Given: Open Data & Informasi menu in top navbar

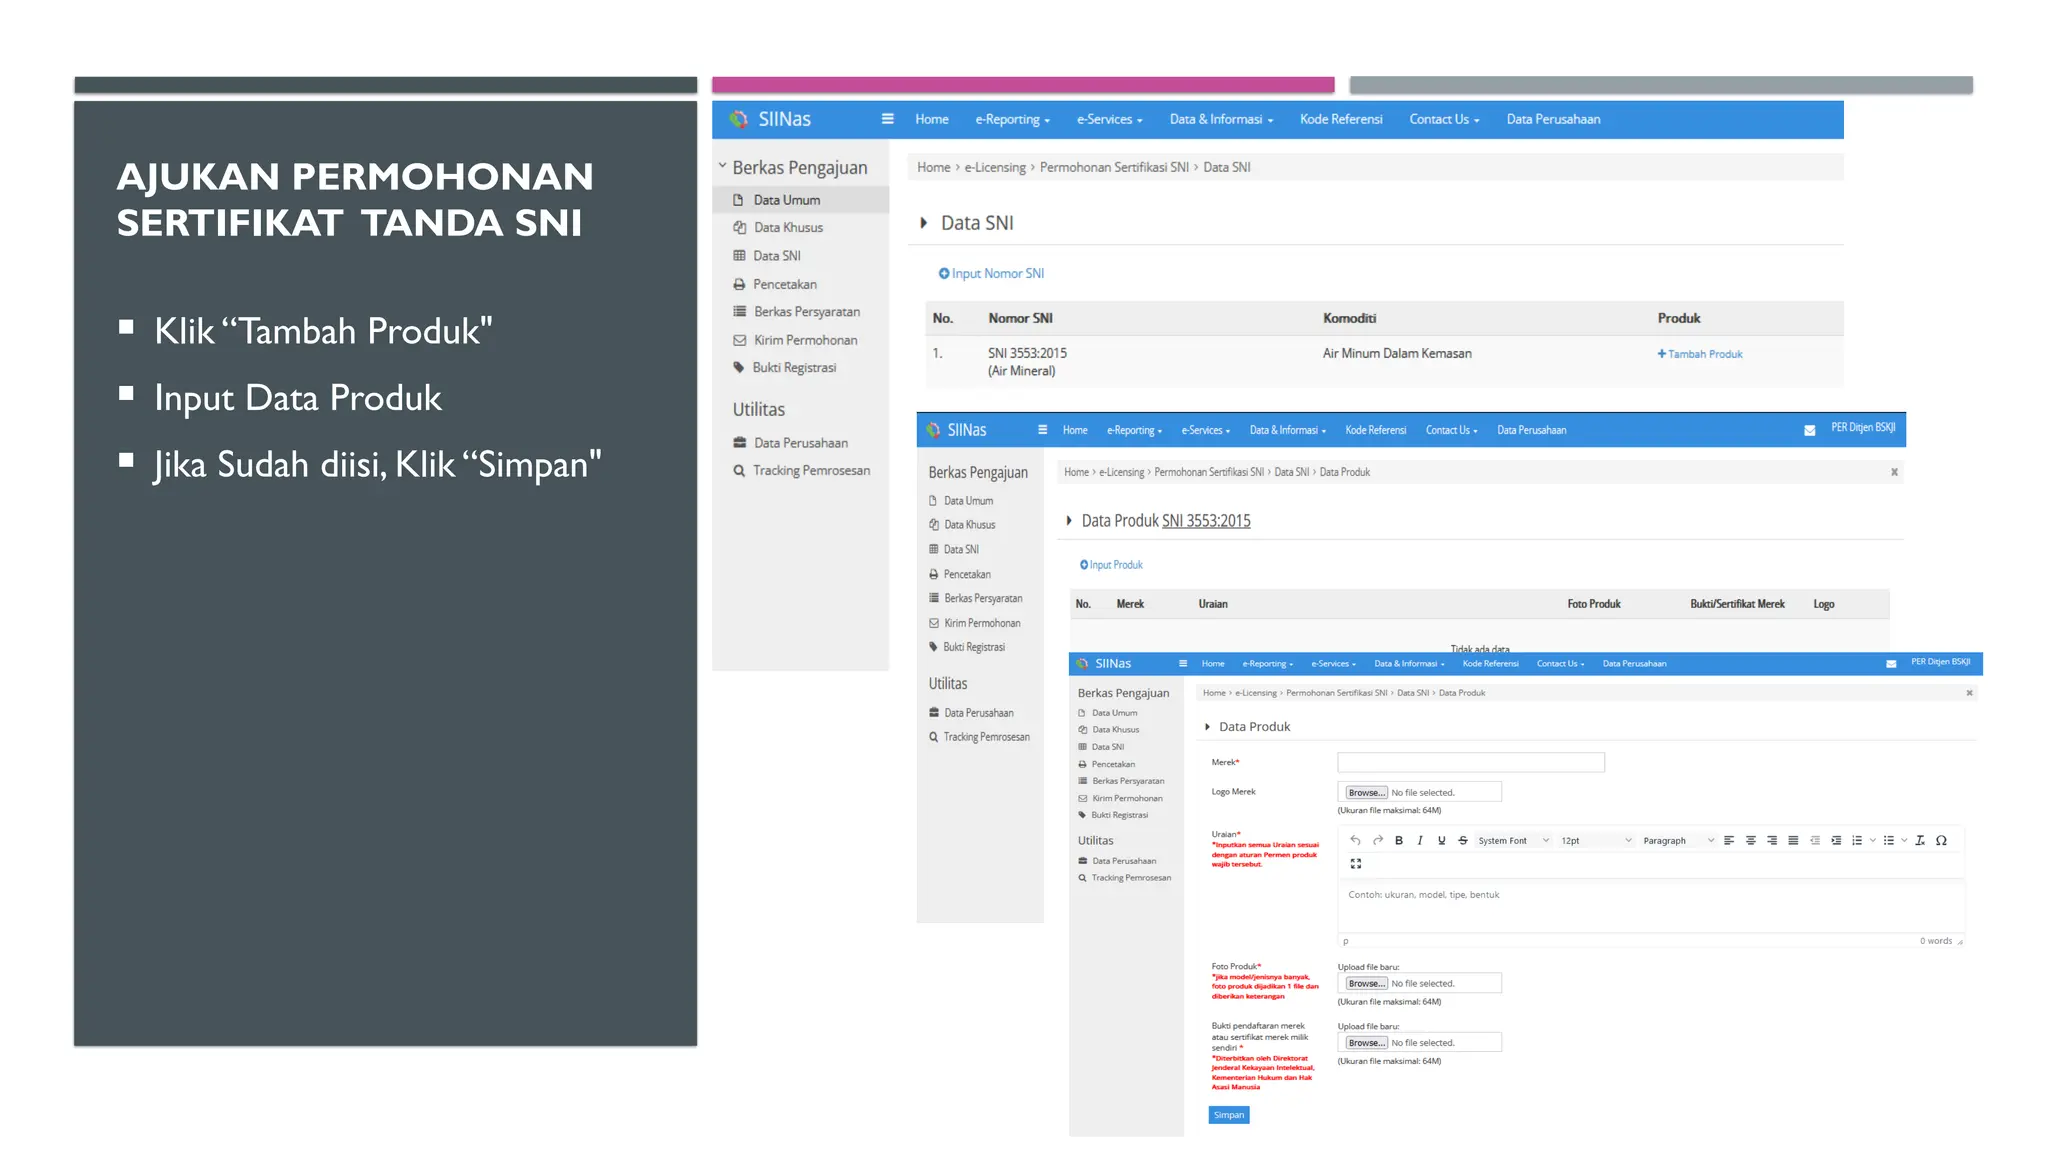Looking at the screenshot, I should tap(1220, 119).
